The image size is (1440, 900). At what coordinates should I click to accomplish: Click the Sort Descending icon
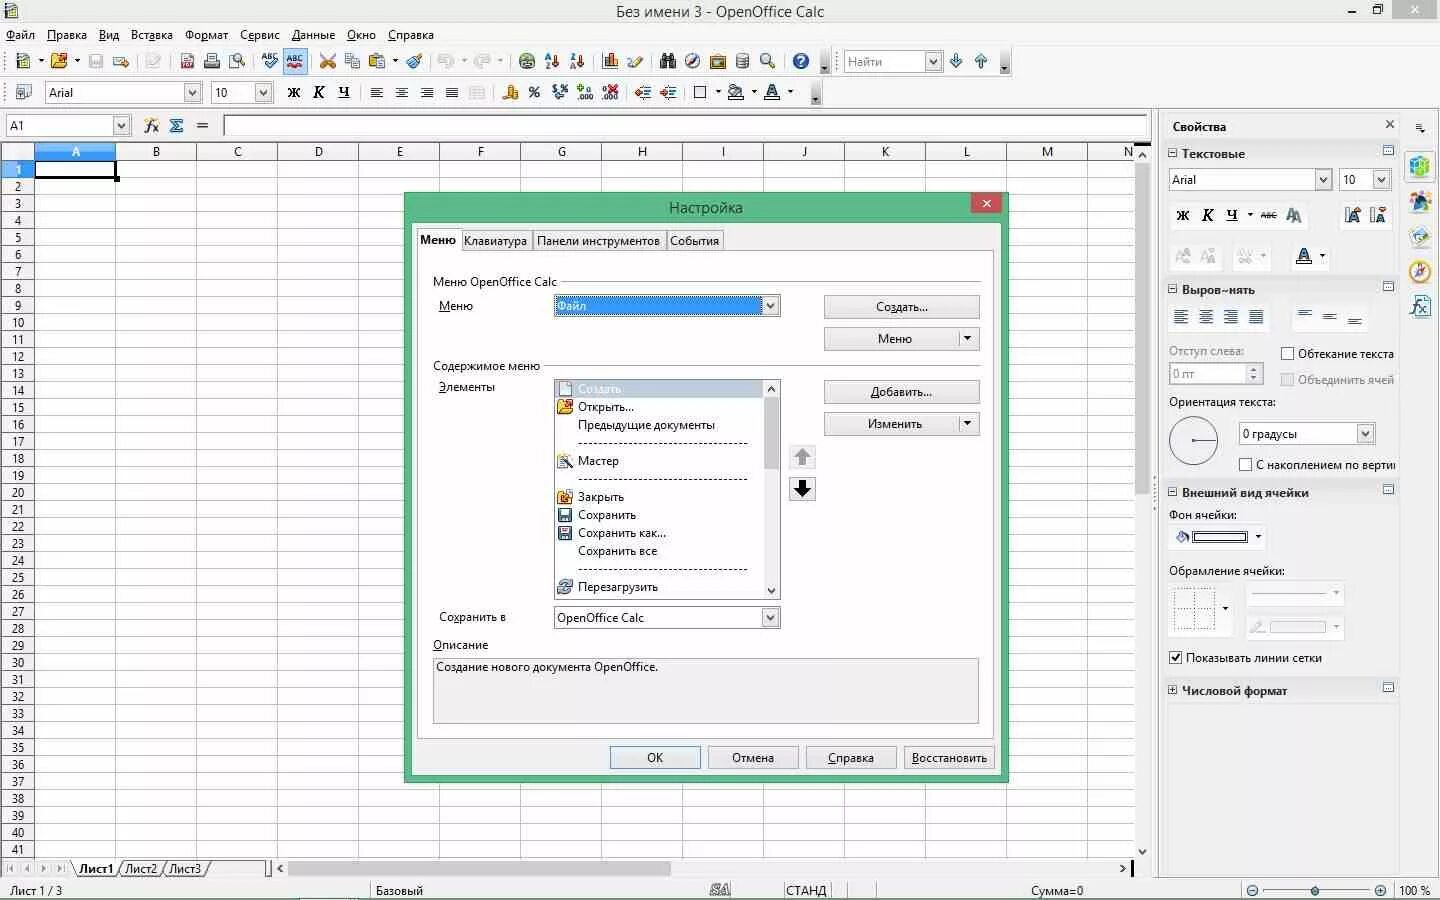577,61
